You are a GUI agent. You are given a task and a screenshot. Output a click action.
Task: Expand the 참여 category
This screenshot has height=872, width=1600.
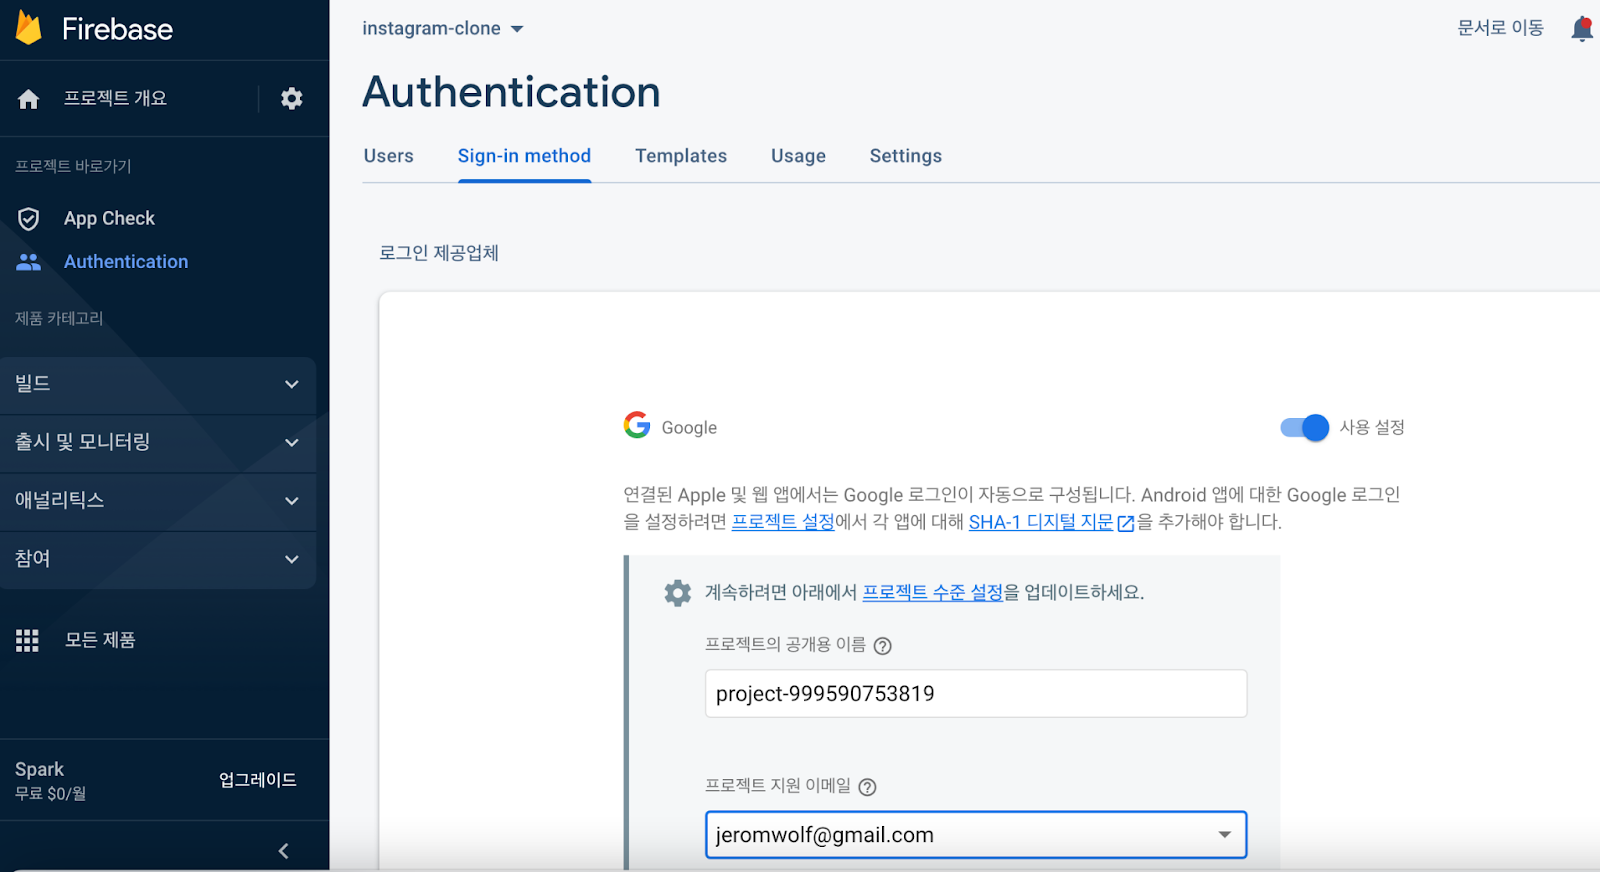click(158, 560)
